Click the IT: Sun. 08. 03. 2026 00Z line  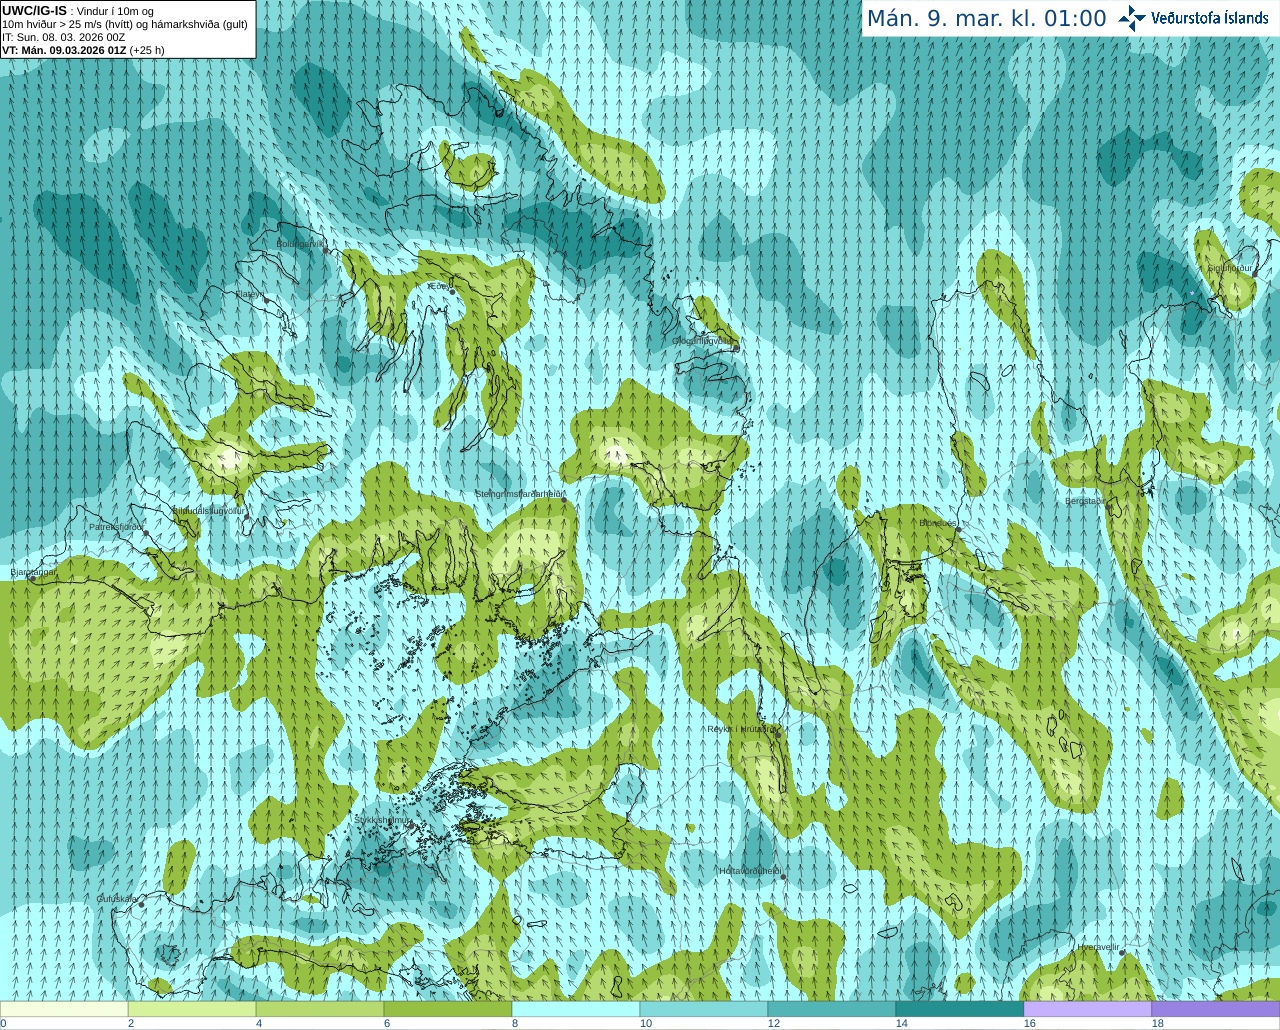[64, 37]
